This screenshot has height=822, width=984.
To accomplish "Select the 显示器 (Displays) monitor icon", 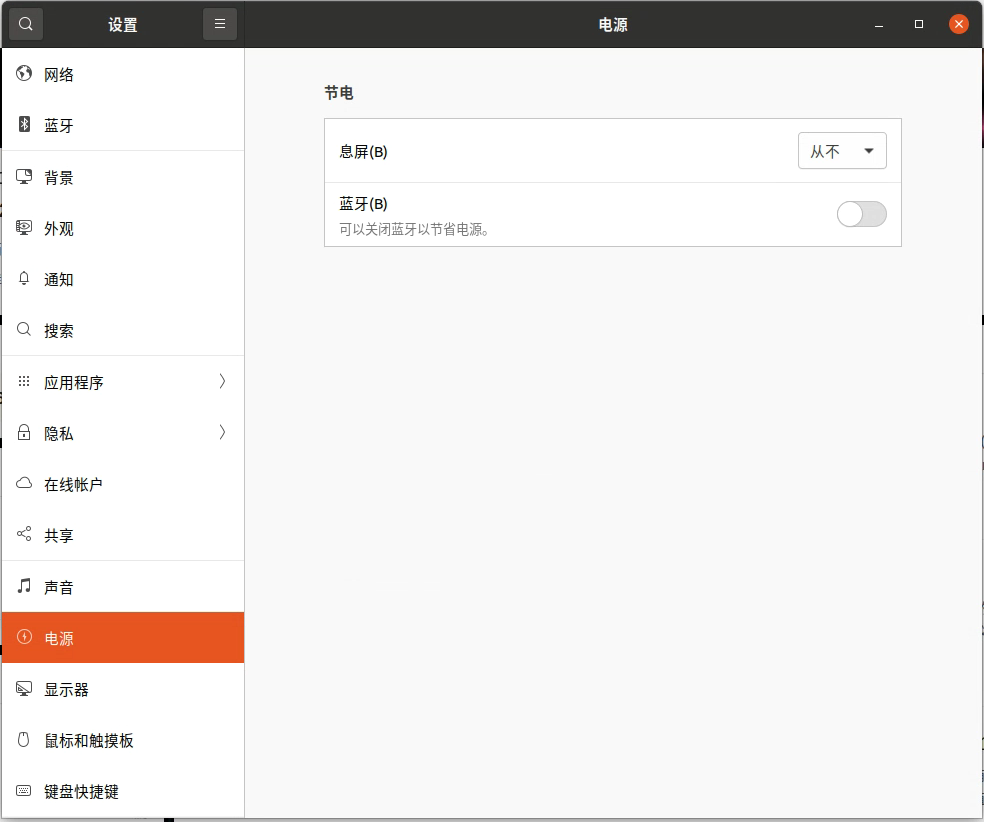I will (x=24, y=688).
